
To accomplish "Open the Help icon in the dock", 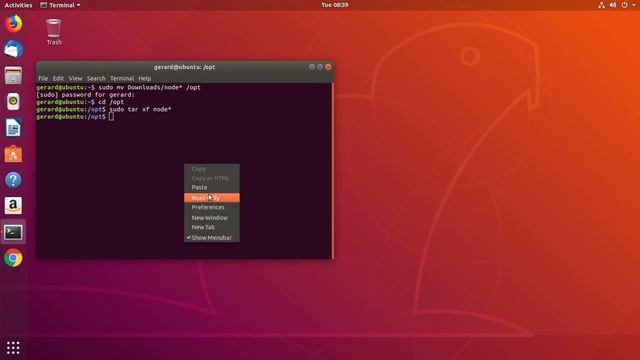I will (x=13, y=180).
